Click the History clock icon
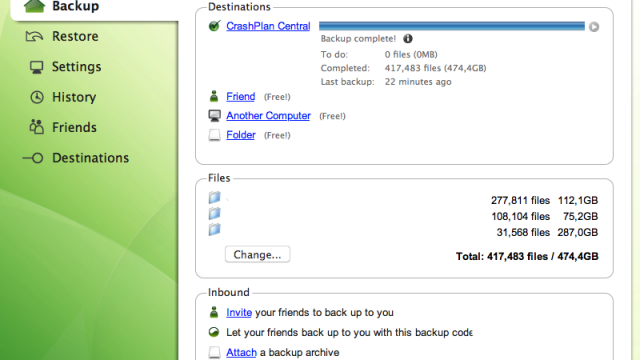This screenshot has width=640, height=360. (37, 97)
